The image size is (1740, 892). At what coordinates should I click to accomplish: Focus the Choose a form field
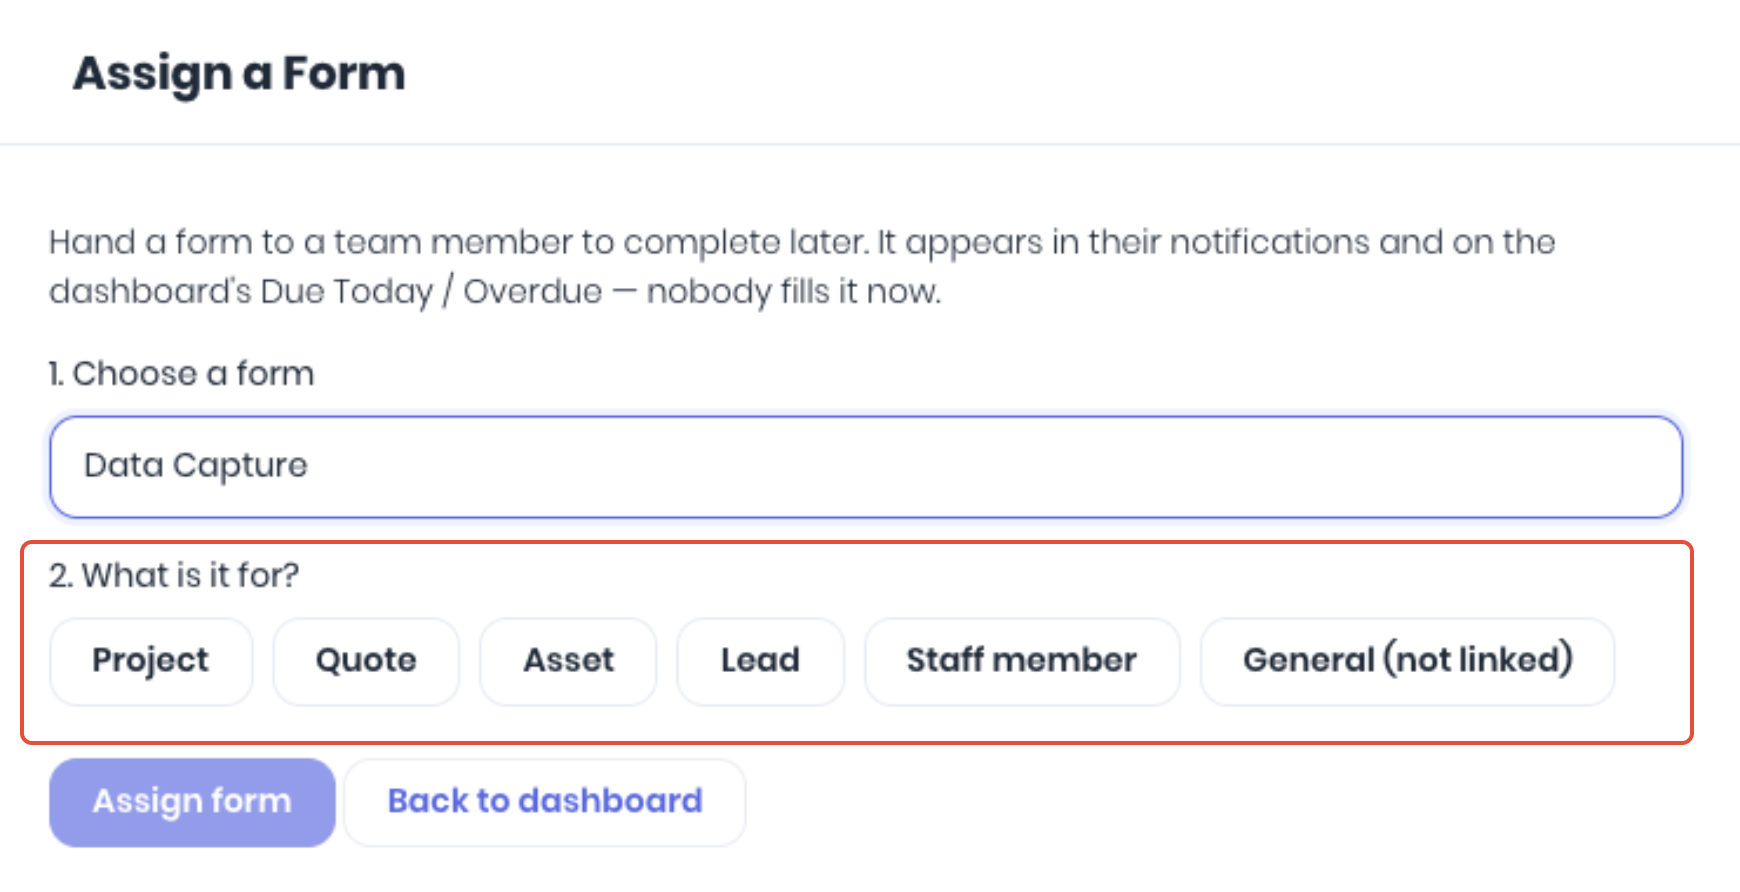click(866, 467)
